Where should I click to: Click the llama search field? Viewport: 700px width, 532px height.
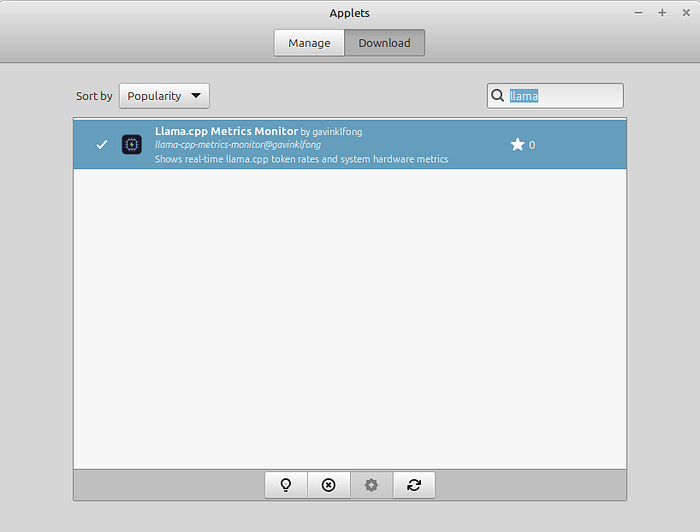(555, 96)
